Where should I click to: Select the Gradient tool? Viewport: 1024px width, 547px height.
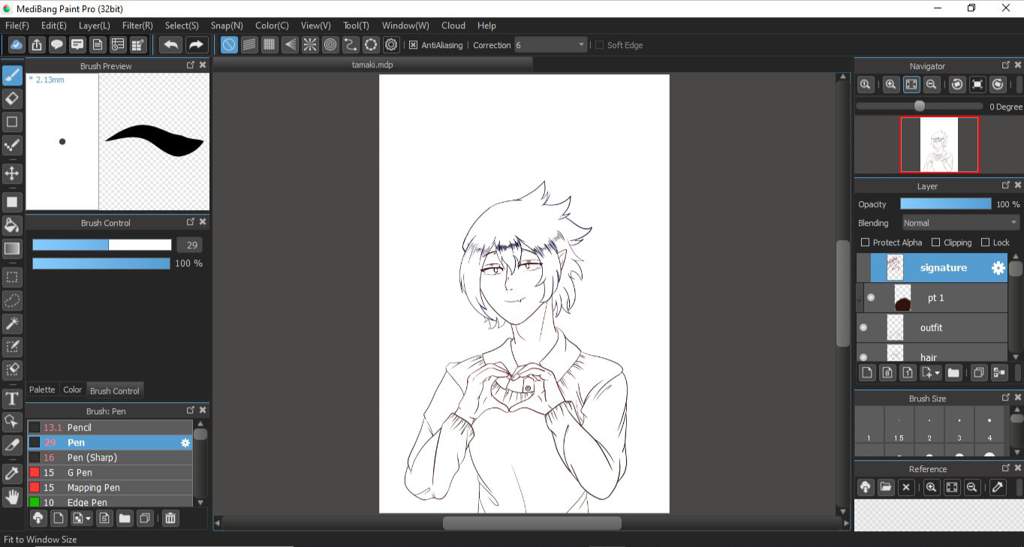pos(12,248)
